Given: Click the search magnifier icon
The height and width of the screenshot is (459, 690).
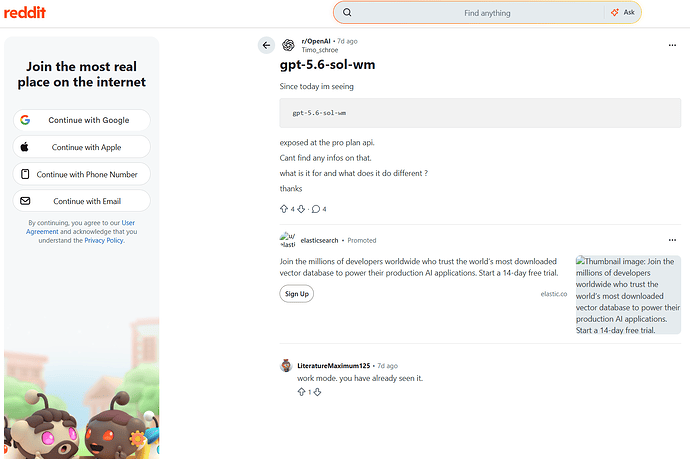Looking at the screenshot, I should [x=347, y=12].
